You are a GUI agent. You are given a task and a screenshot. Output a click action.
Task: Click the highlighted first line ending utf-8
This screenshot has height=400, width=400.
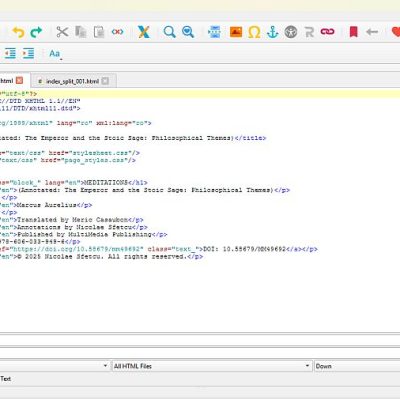click(200, 94)
